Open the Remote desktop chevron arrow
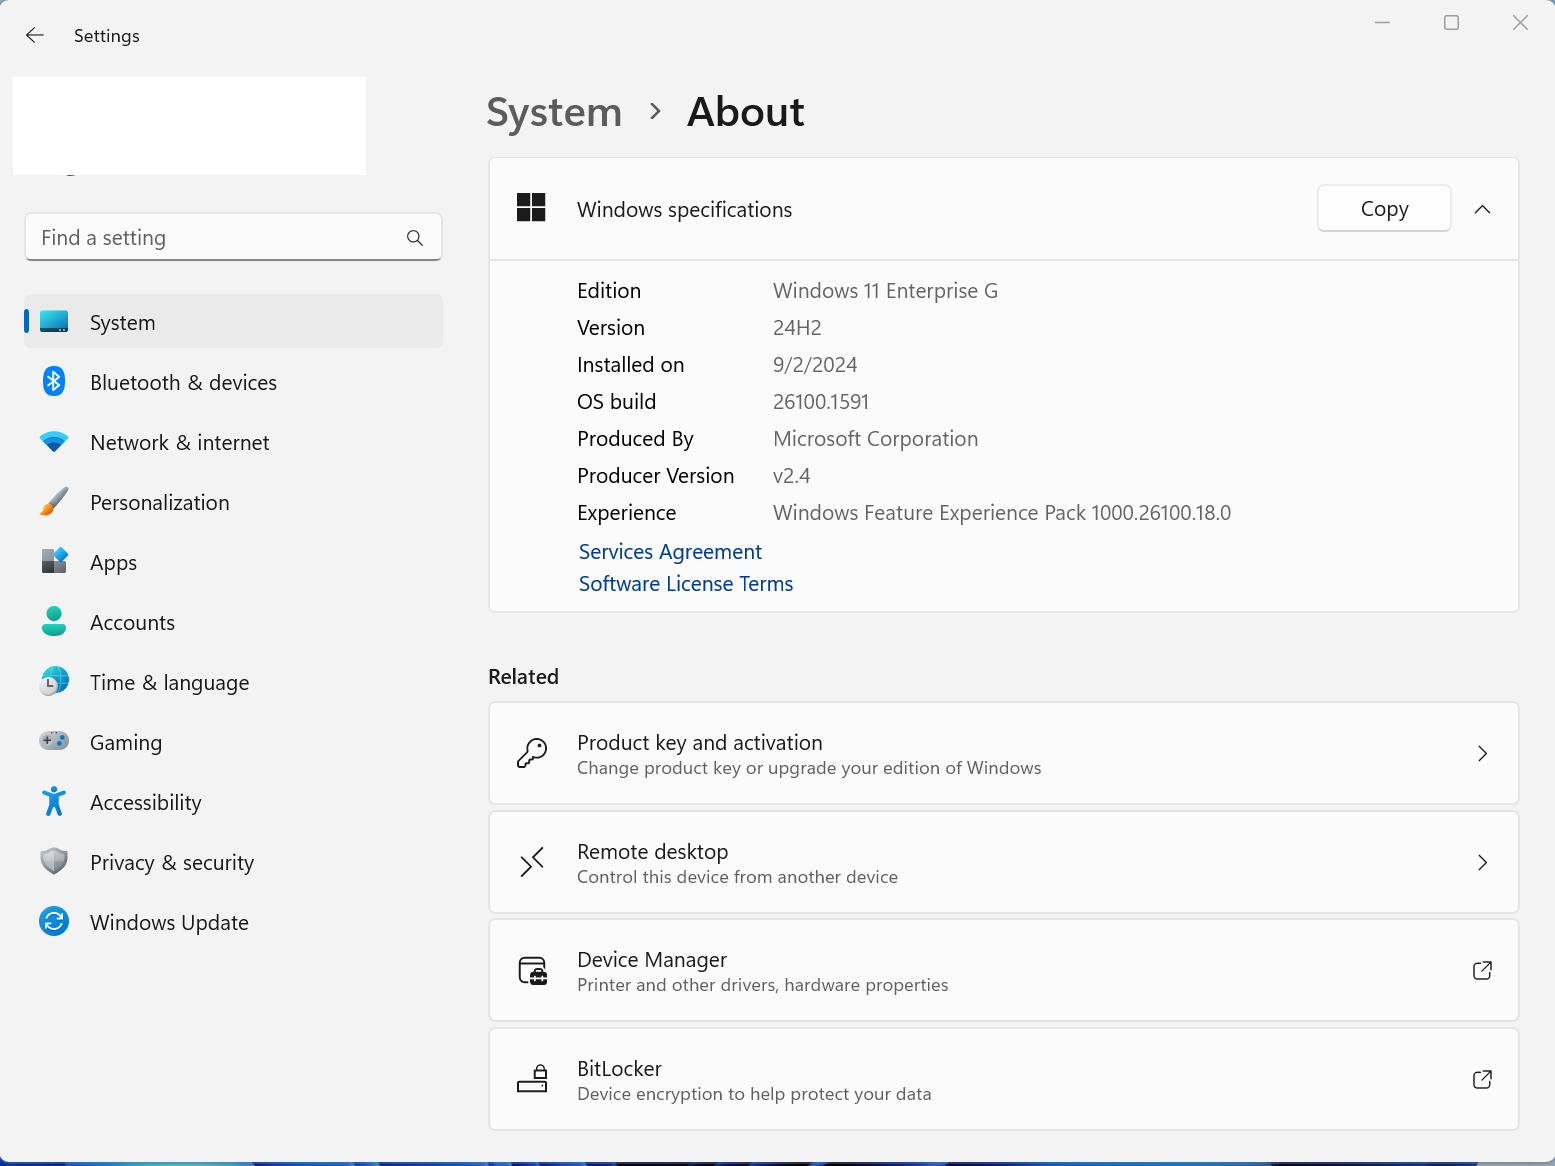The image size is (1555, 1166). tap(1482, 862)
